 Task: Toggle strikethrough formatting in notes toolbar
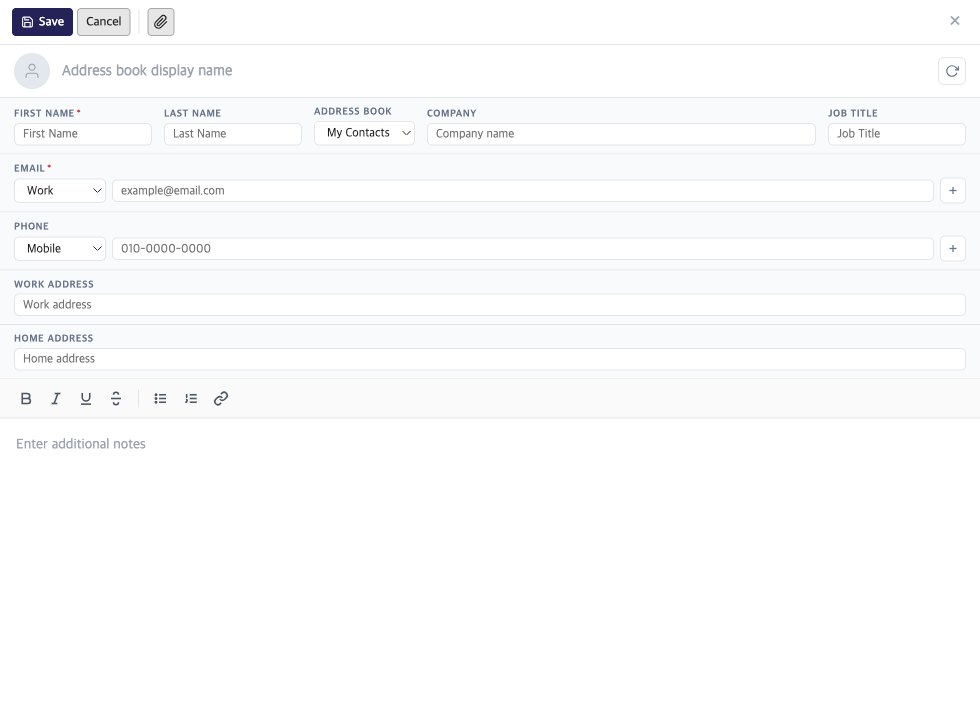tap(116, 399)
